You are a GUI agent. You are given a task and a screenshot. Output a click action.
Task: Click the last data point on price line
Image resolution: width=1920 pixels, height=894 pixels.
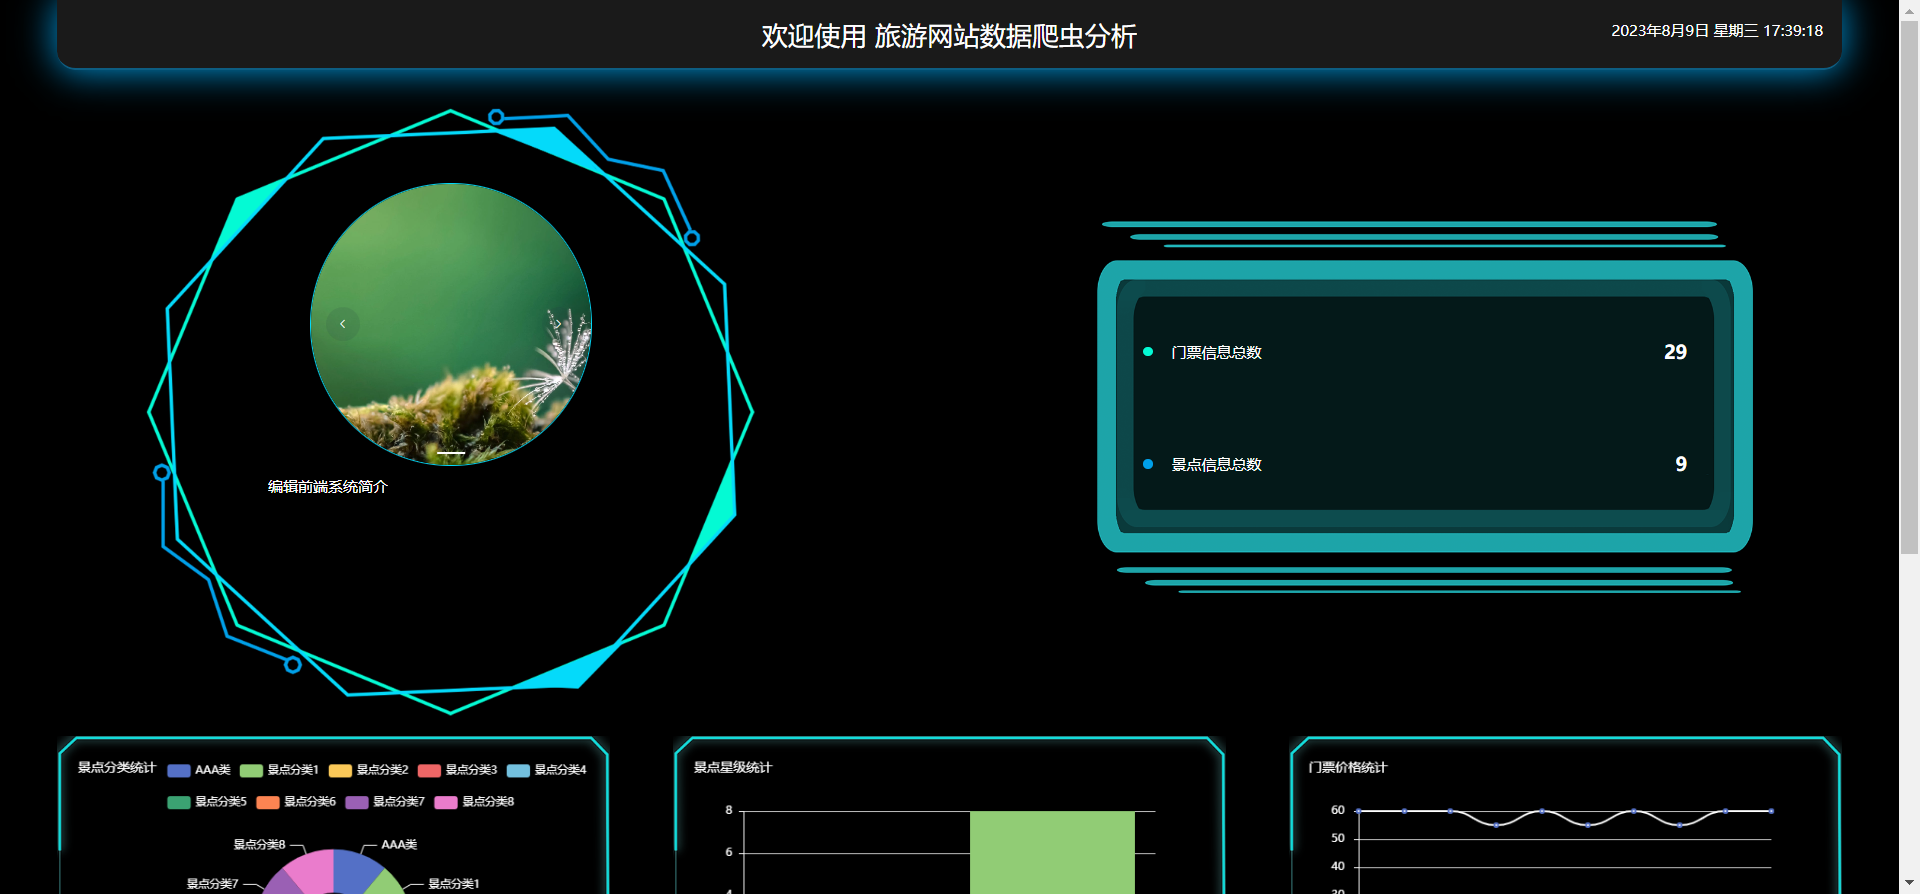click(x=1771, y=811)
